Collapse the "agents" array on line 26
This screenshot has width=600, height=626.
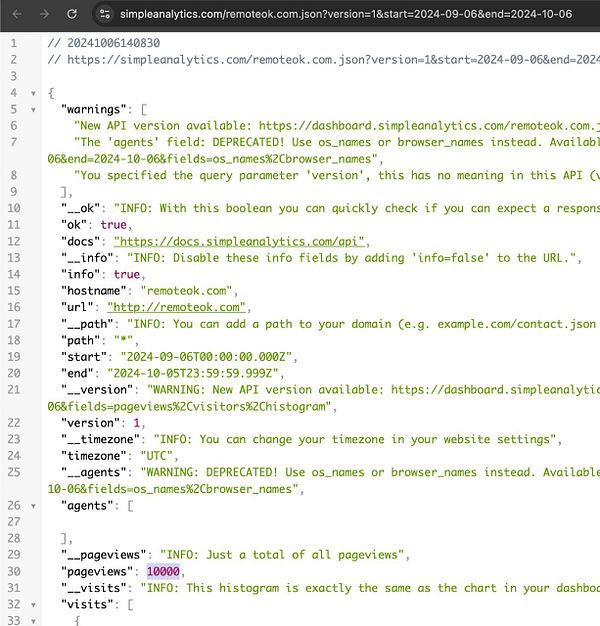[34, 506]
